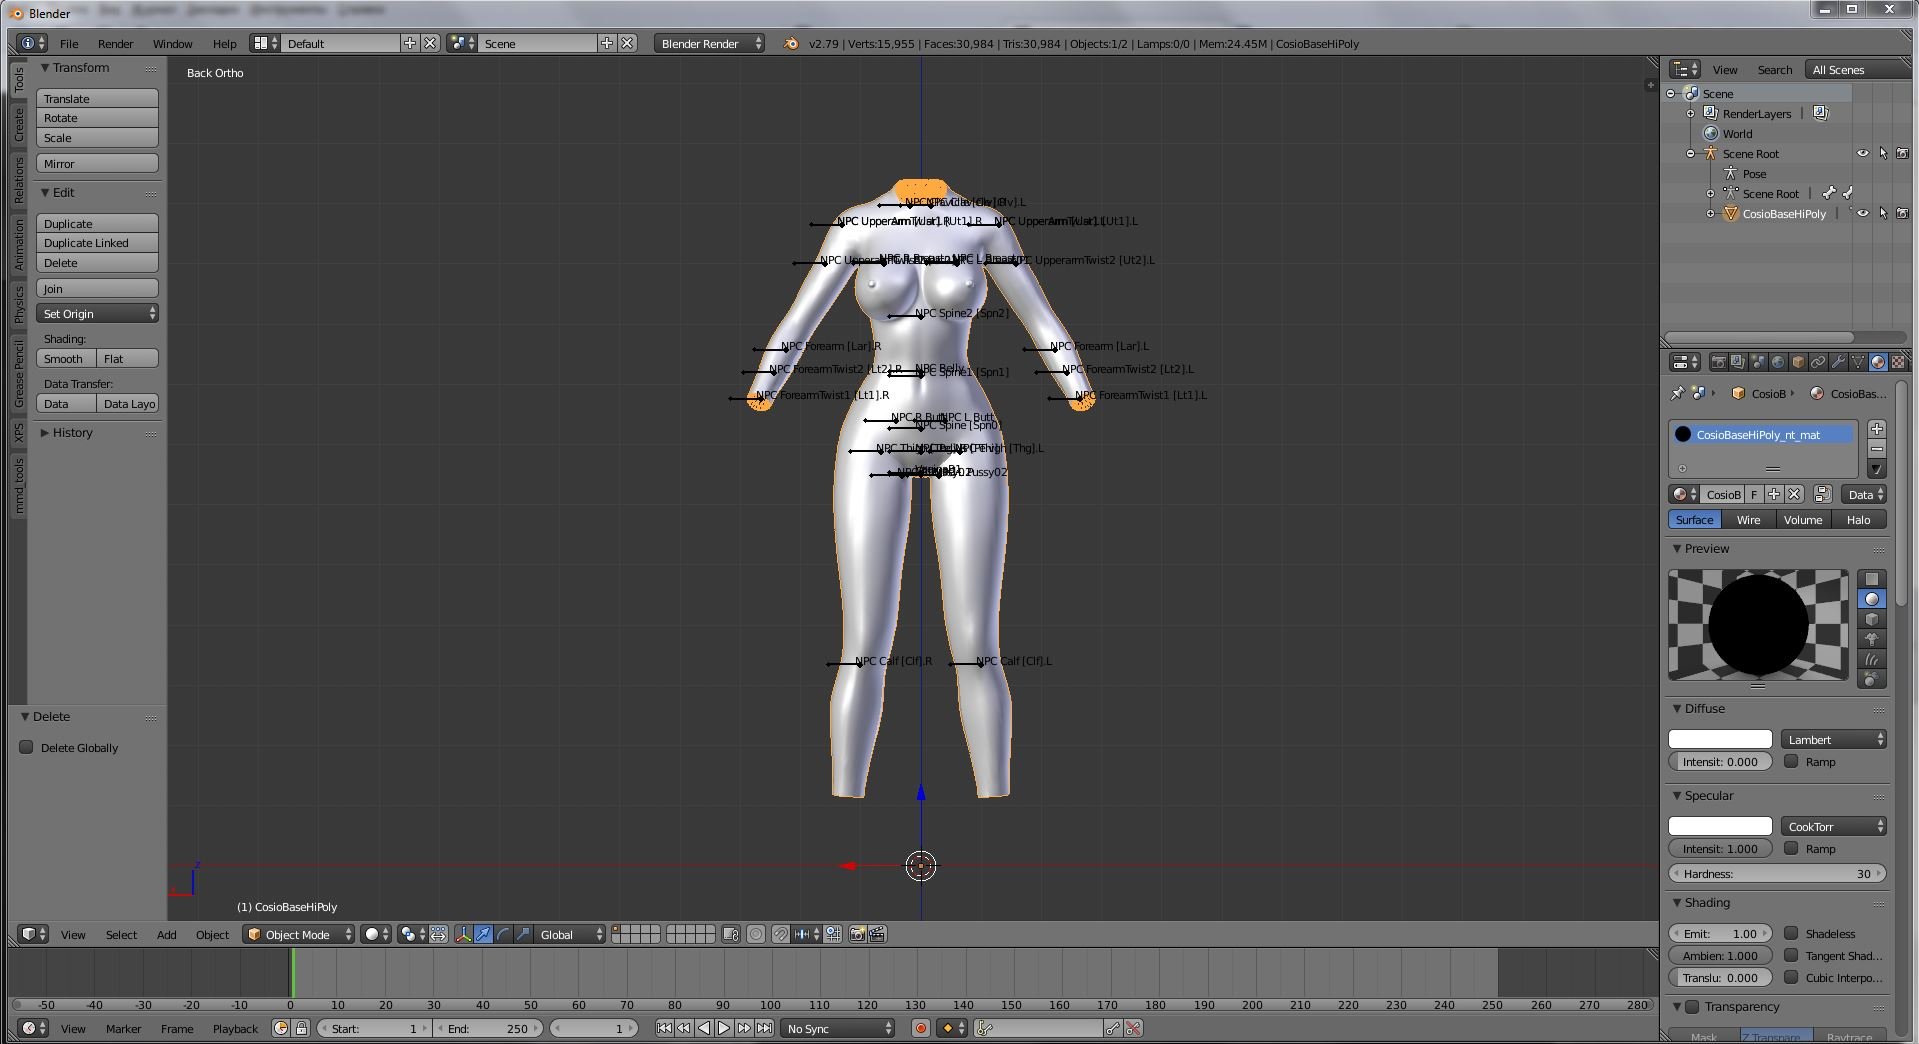Enable the Diffuse Ramp checkbox
Screen dimensions: 1919x1044
point(1791,761)
